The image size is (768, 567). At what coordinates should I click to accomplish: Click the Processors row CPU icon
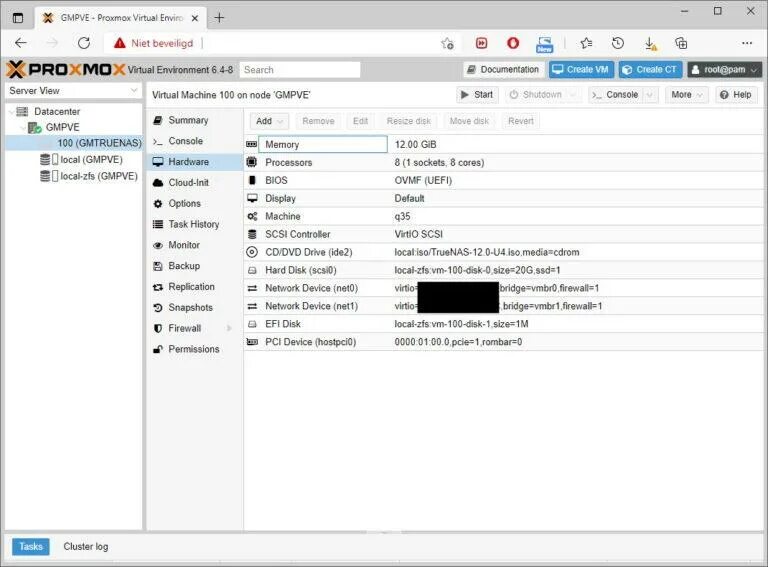coord(251,162)
